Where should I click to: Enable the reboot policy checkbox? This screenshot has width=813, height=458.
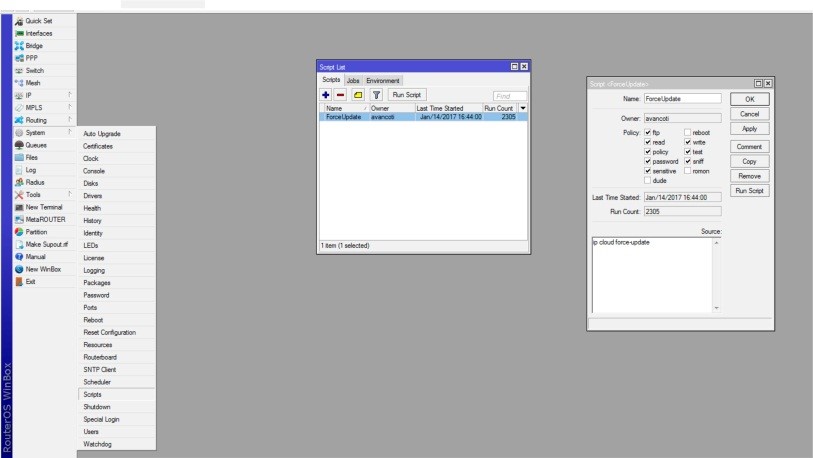click(688, 132)
